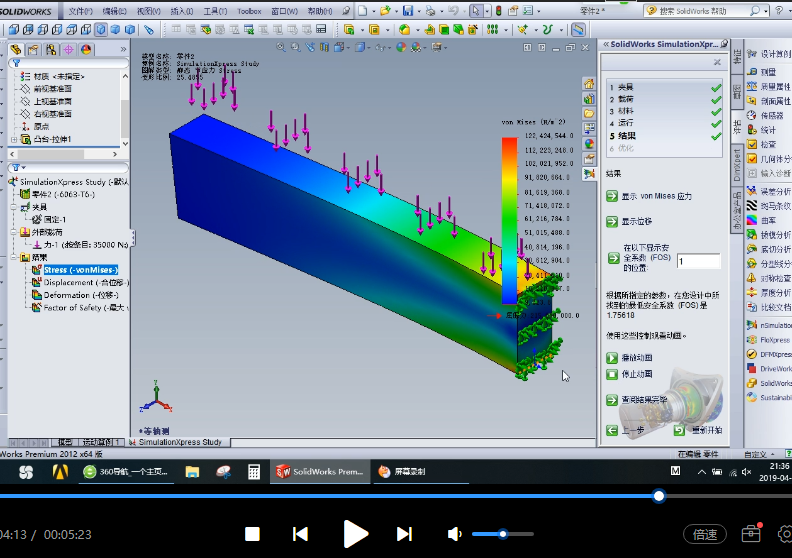This screenshot has width=792, height=558.
Task: Open the search SolidWorks Help dropdown arrow
Action: [766, 11]
